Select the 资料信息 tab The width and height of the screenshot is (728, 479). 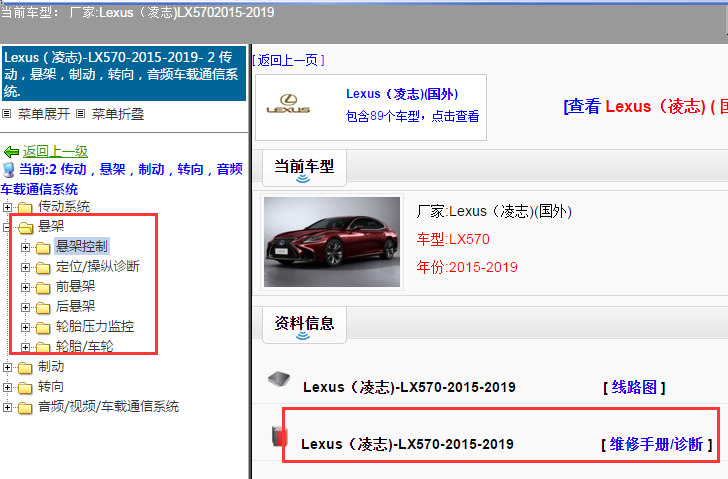click(x=304, y=324)
